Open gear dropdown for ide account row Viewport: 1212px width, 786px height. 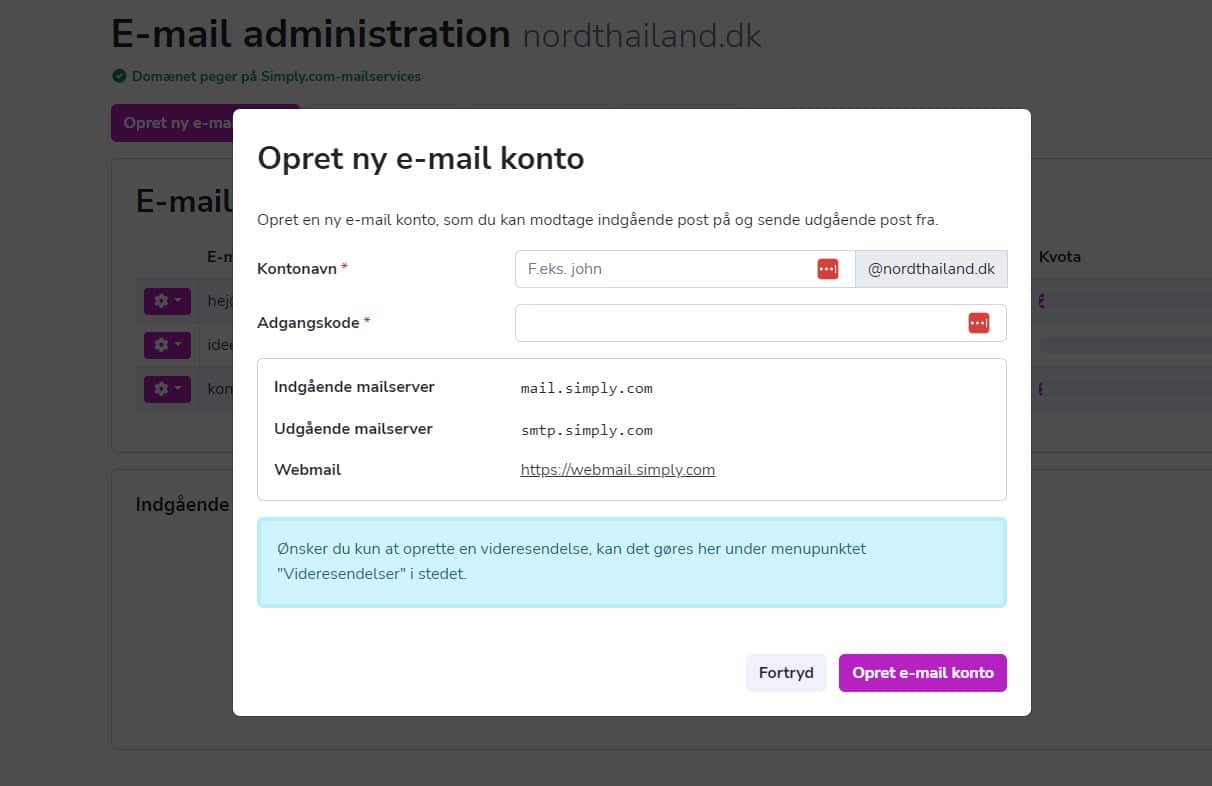pyautogui.click(x=167, y=345)
